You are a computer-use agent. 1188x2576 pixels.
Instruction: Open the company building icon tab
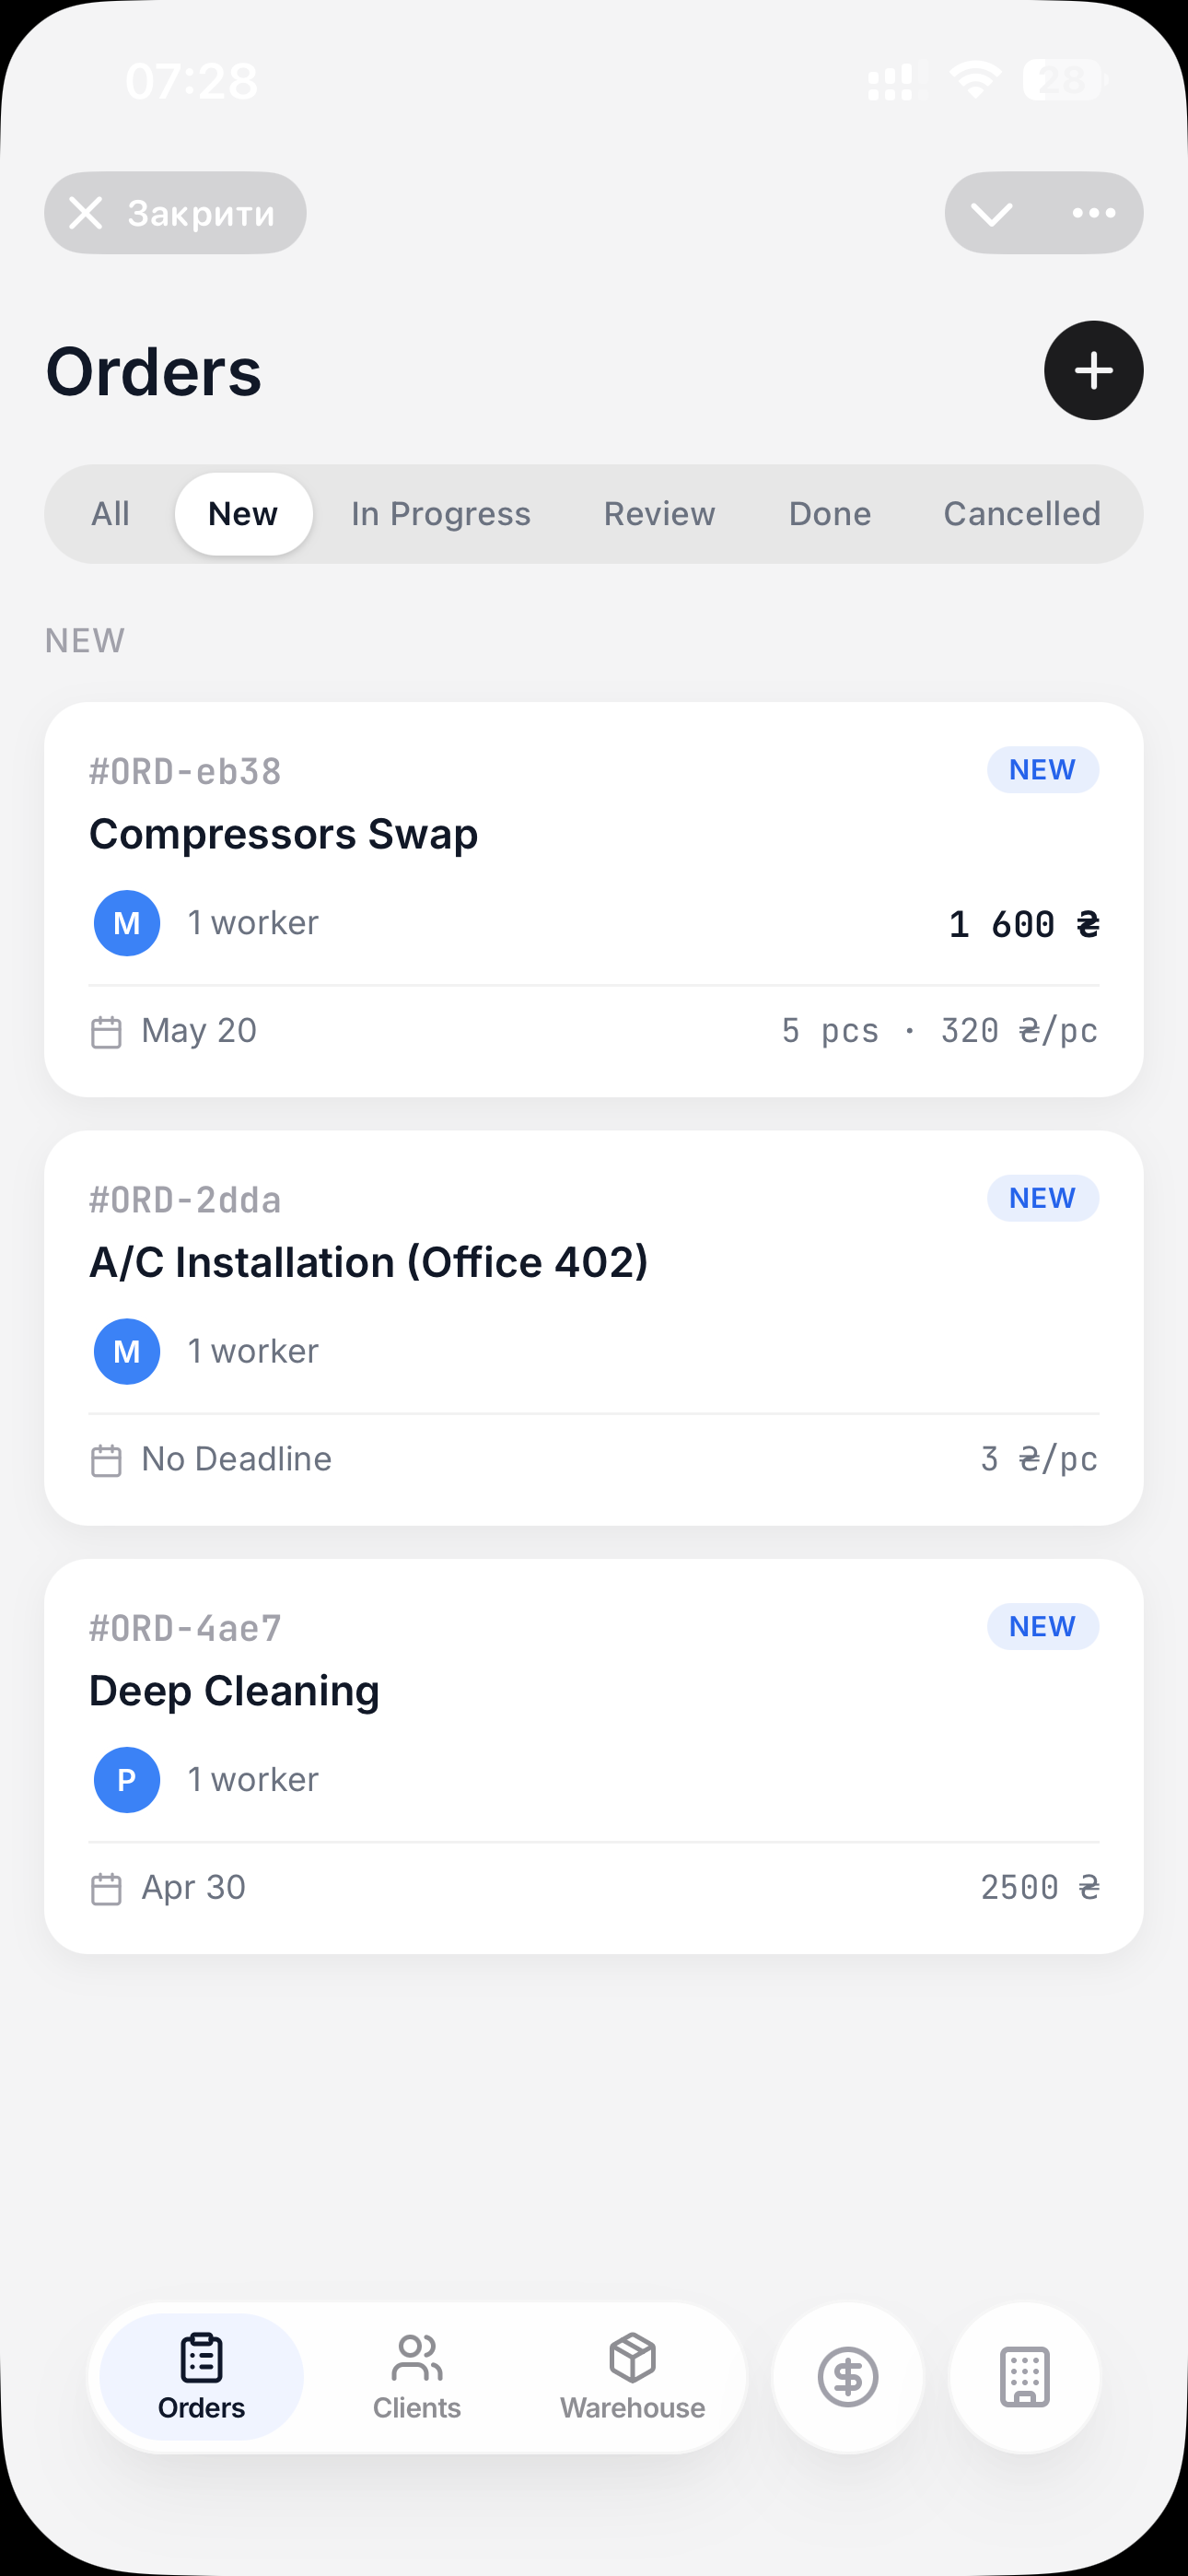click(1024, 2377)
